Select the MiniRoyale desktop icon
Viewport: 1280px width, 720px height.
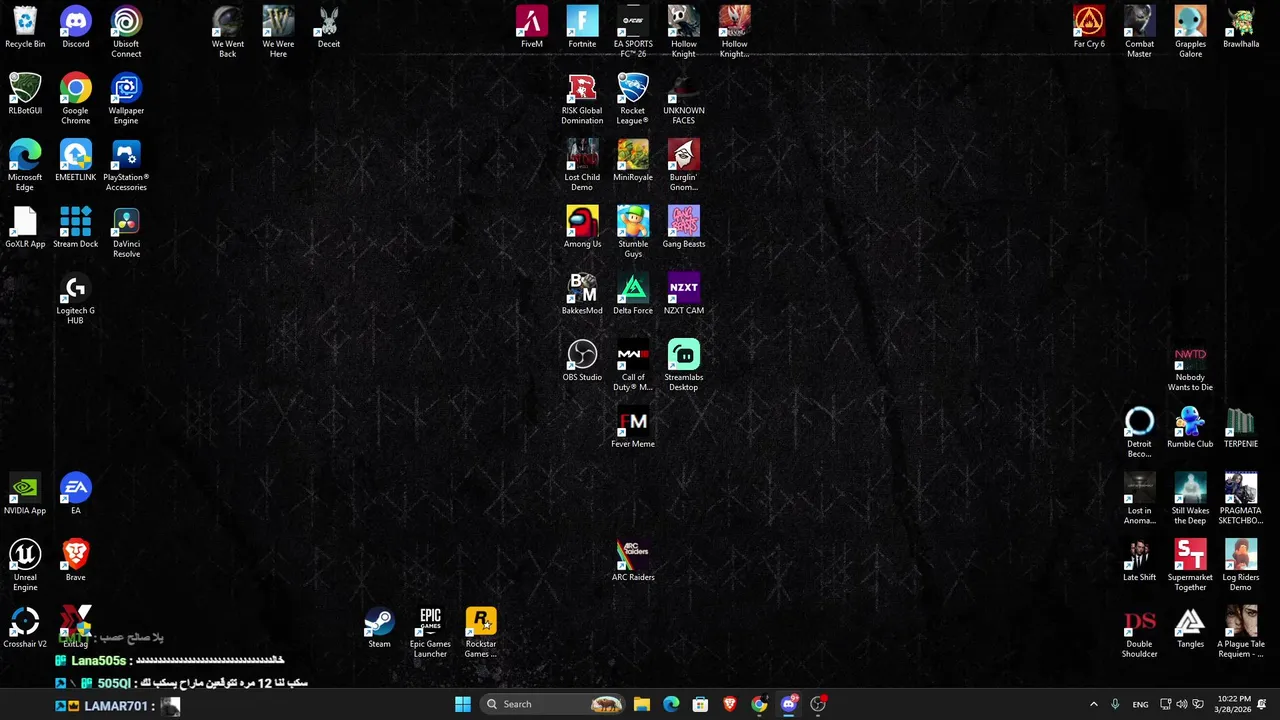tap(633, 161)
